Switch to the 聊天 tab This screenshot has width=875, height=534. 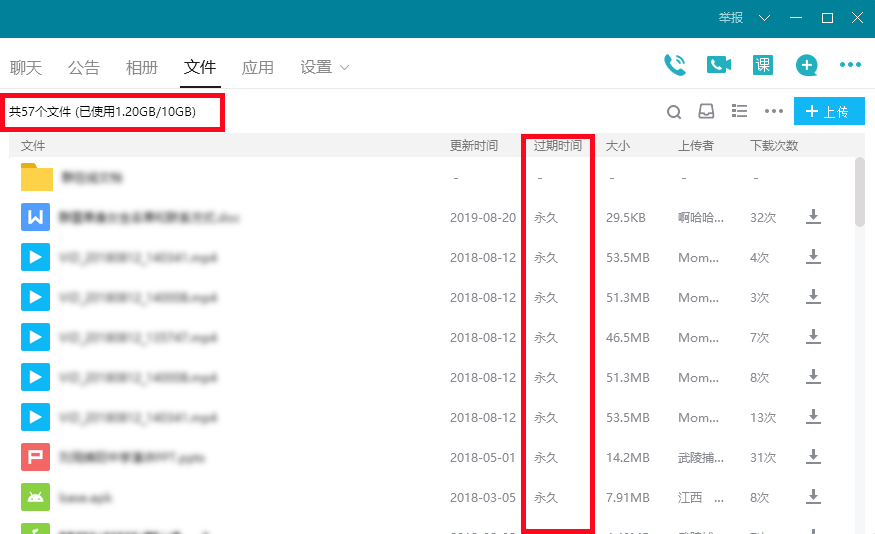pyautogui.click(x=26, y=67)
